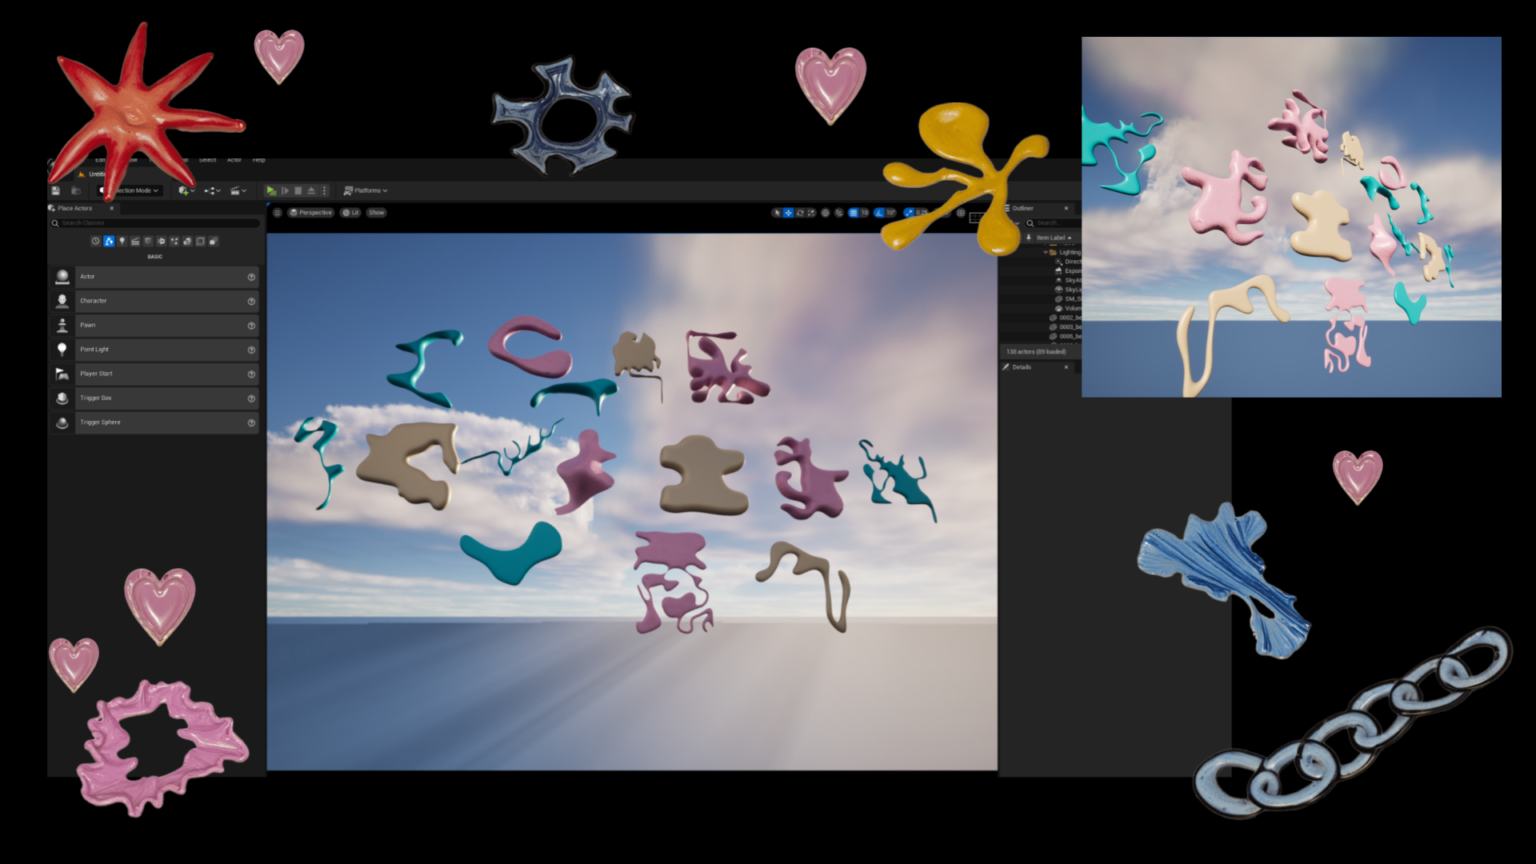This screenshot has width=1536, height=864.
Task: Open the Lit view mode dropdown
Action: tap(350, 212)
